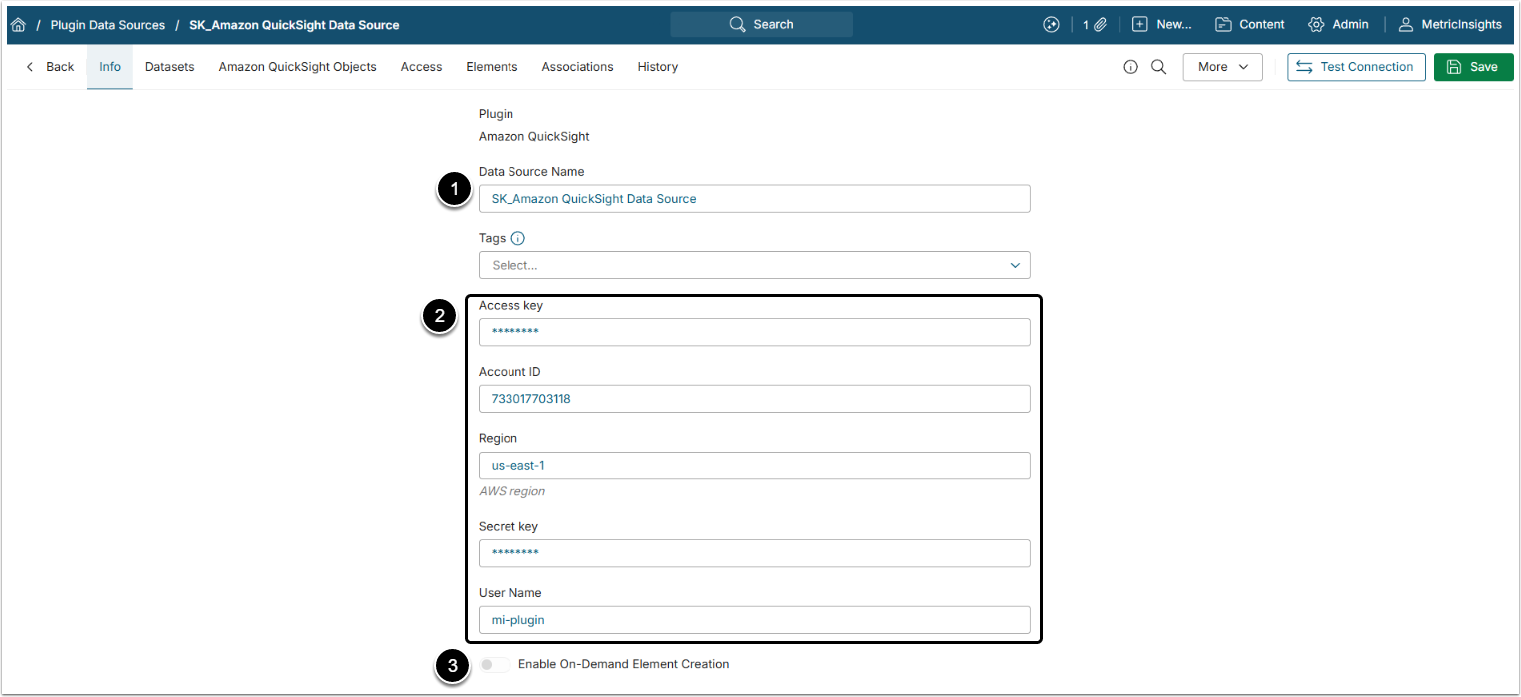Click the info icon beside Tags
This screenshot has height=697, width=1521.
518,239
